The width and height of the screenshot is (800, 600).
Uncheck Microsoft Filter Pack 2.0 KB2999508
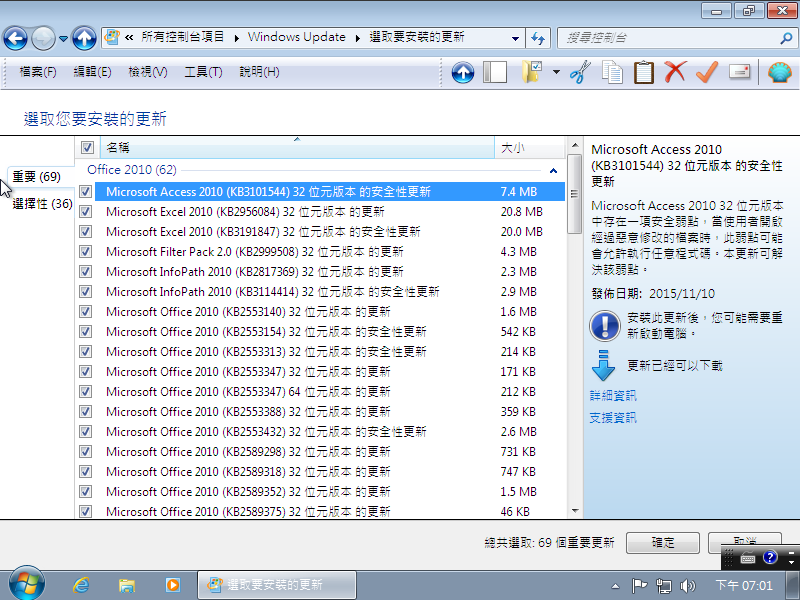pos(86,252)
